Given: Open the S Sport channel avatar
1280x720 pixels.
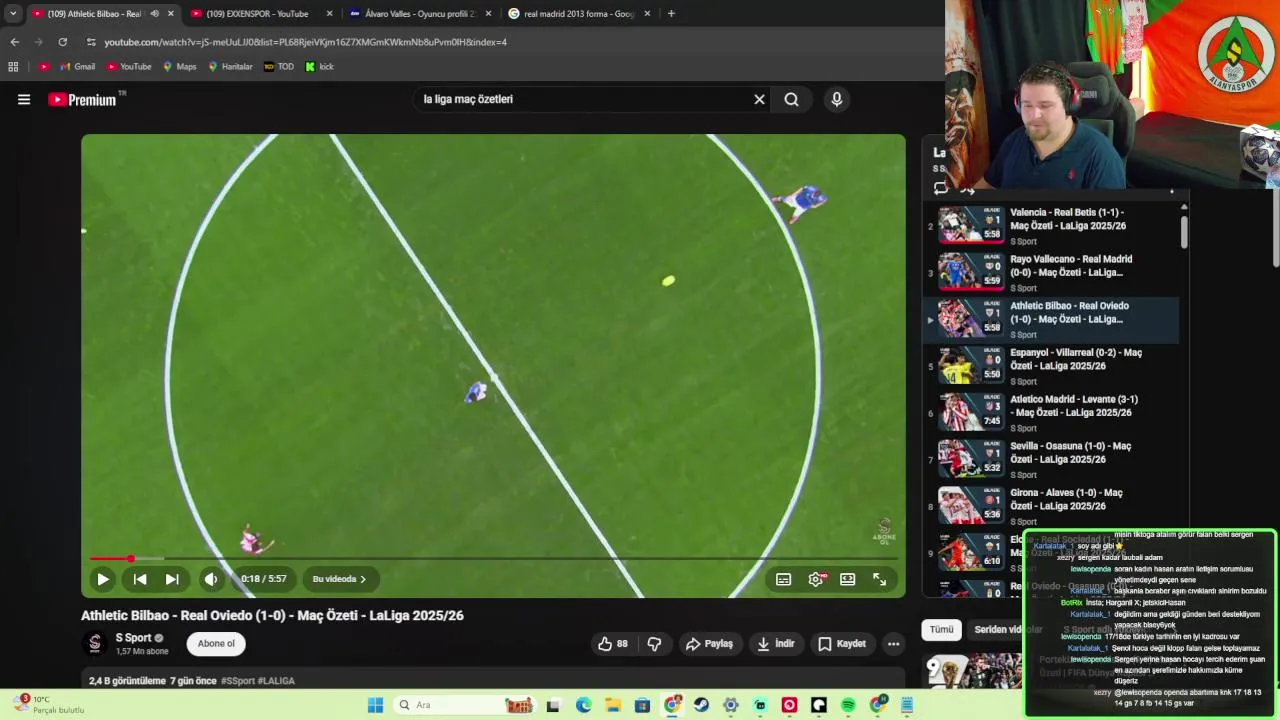Looking at the screenshot, I should [x=95, y=643].
